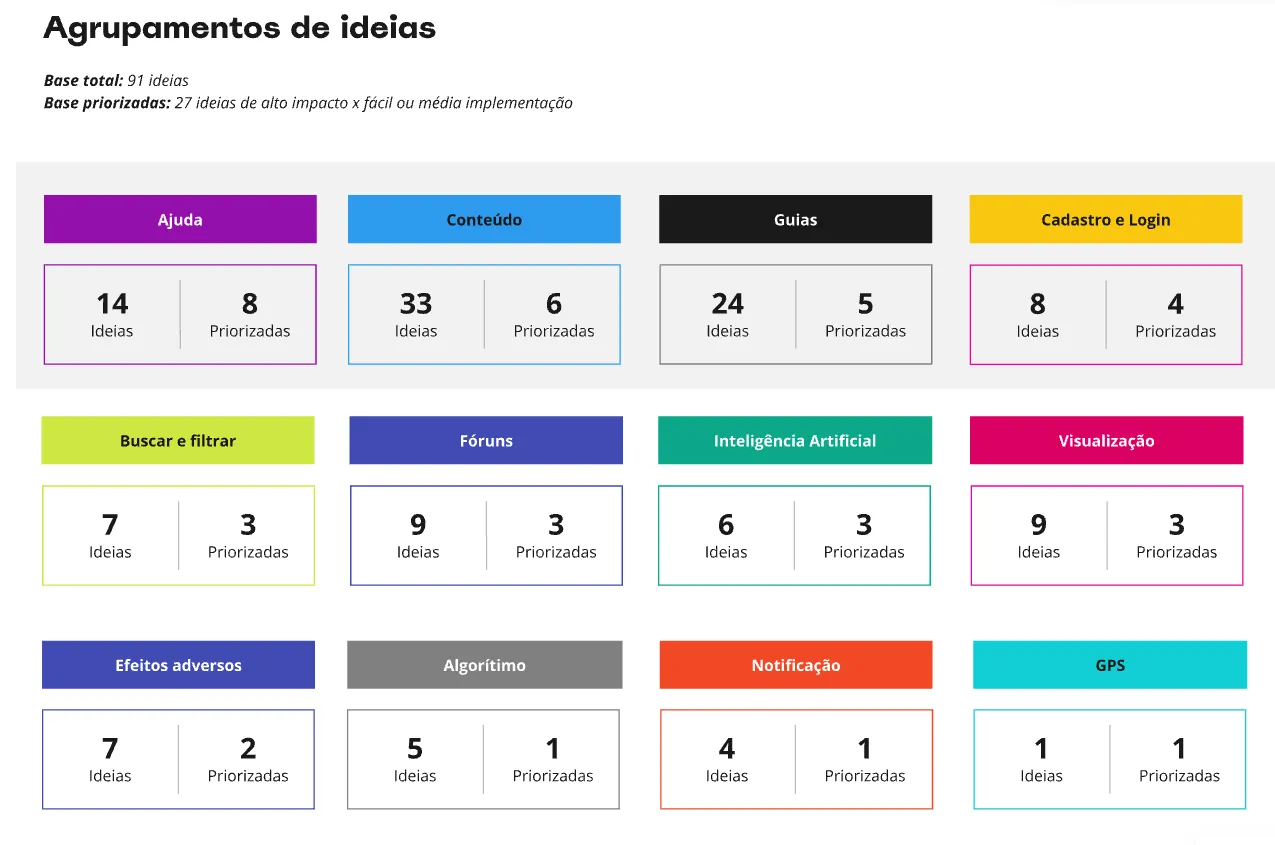Select the text 'Base total: 91 ideias'
1275x845 pixels.
pyautogui.click(x=116, y=80)
